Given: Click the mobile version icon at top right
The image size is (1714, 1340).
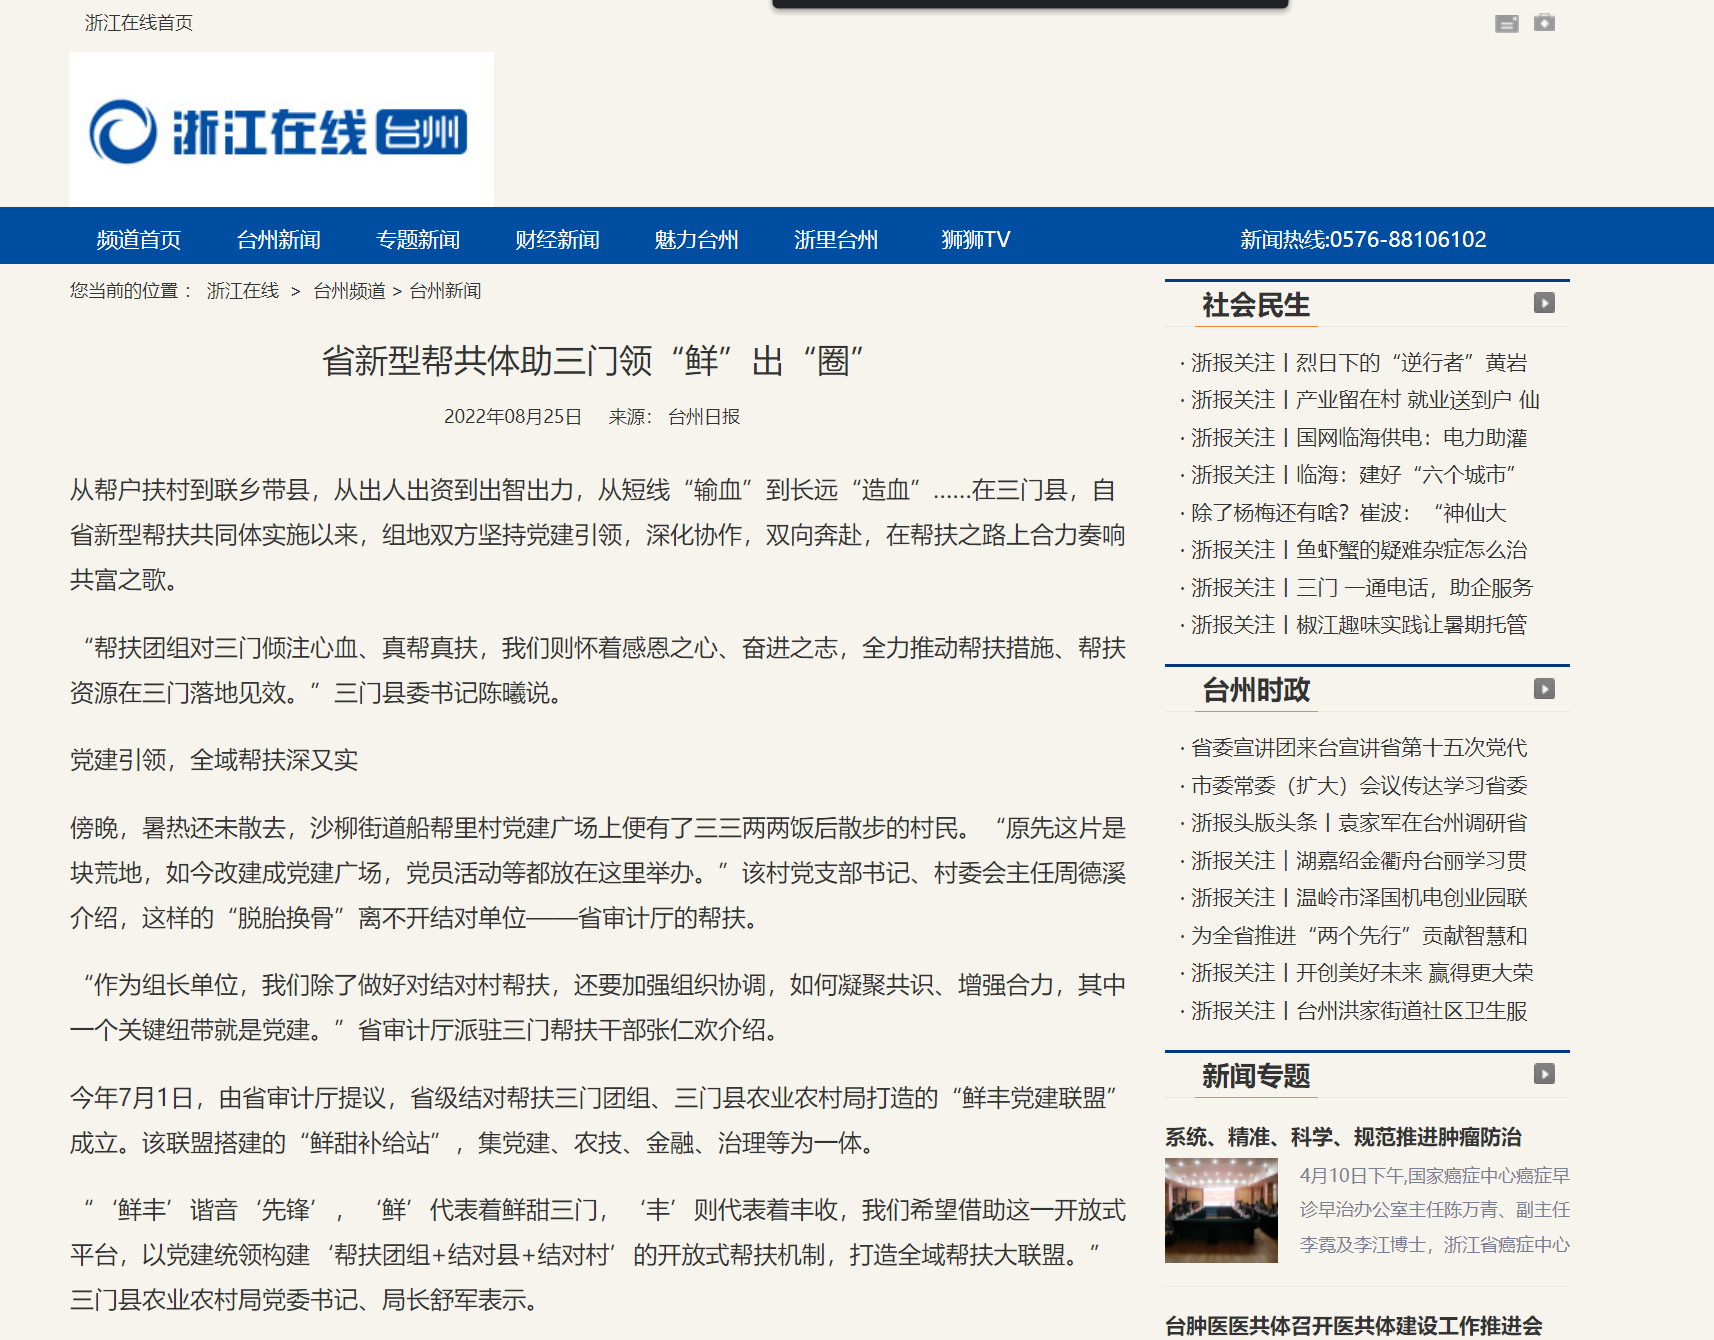Looking at the screenshot, I should click(x=1506, y=23).
